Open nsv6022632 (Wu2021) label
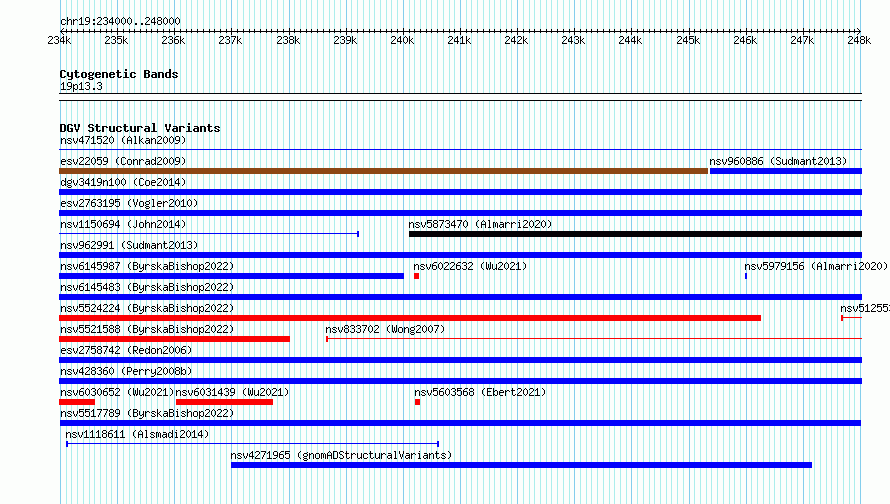Image resolution: width=890 pixels, height=504 pixels. [470, 266]
